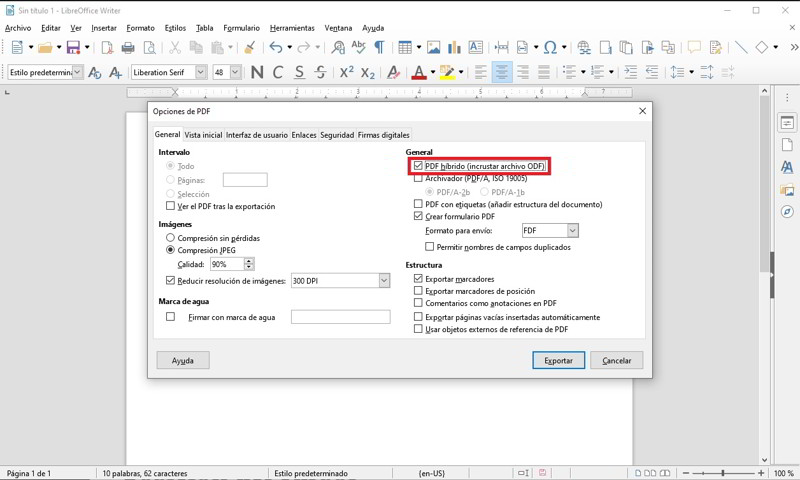Toggle Exportar marcadores checkbox
Viewport: 800px width, 480px height.
tap(419, 278)
